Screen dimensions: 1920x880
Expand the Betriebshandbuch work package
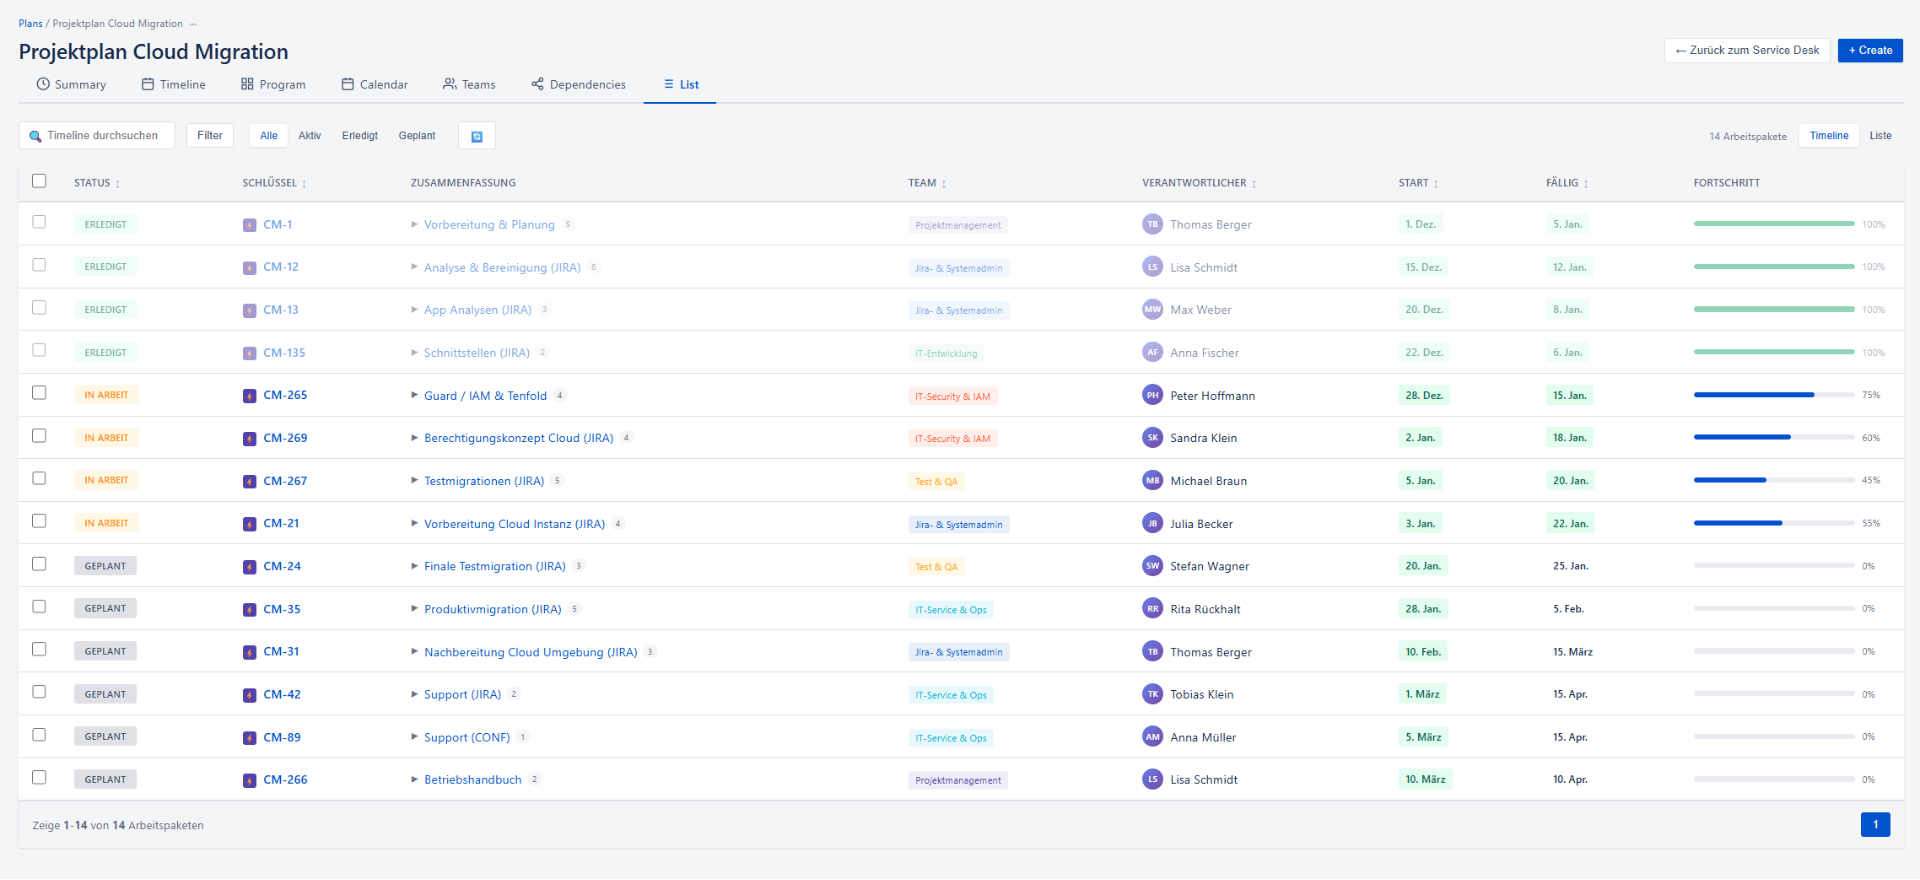pyautogui.click(x=414, y=780)
